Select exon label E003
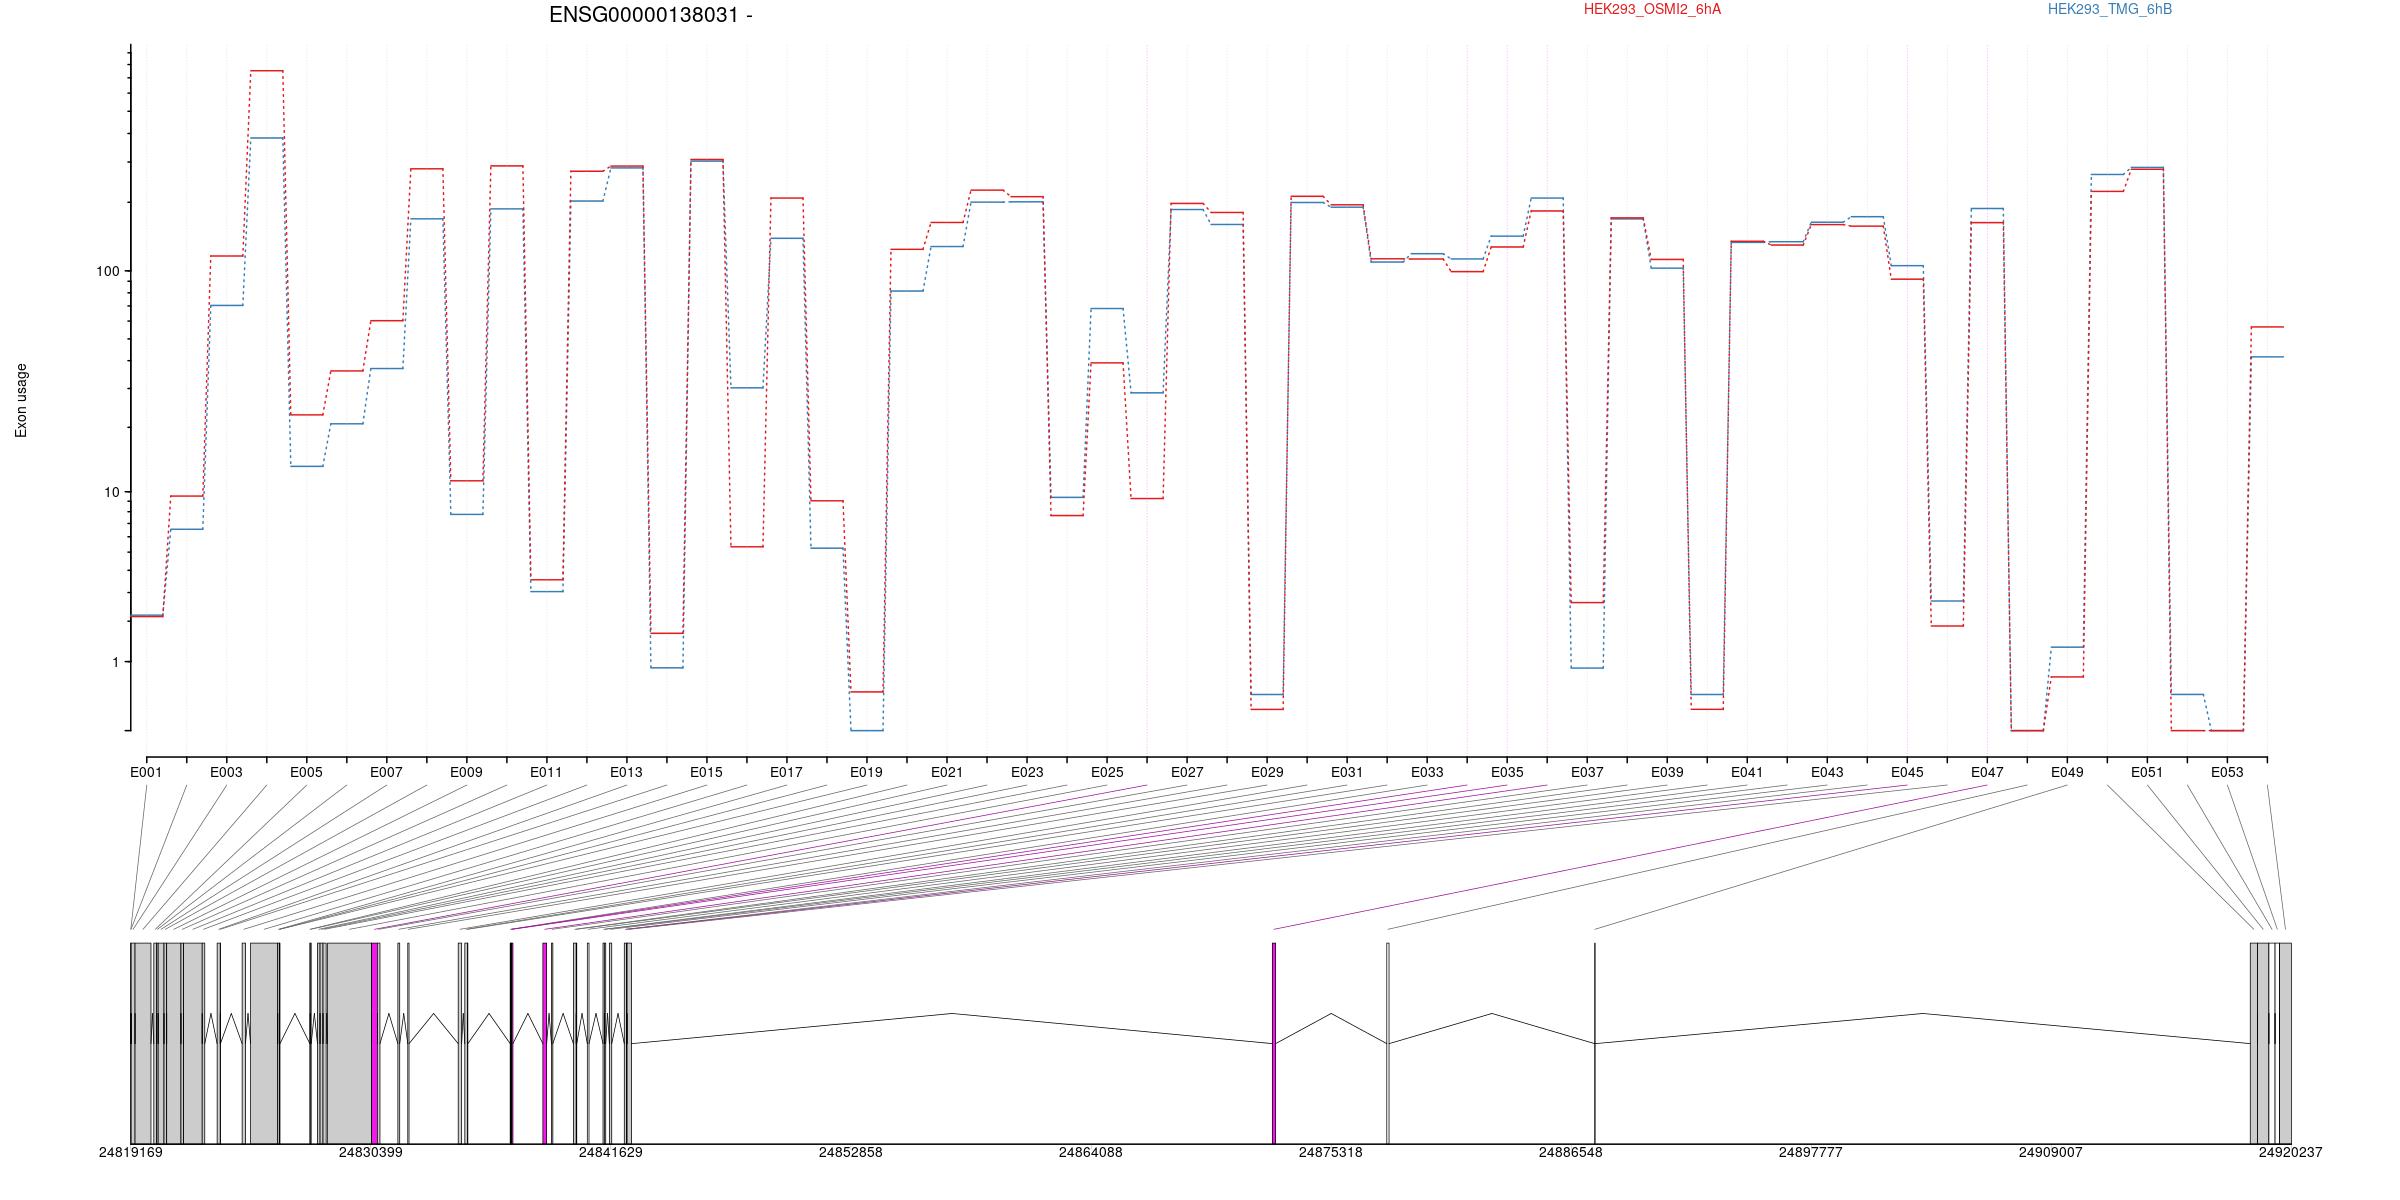The height and width of the screenshot is (1200, 2400). tap(226, 772)
